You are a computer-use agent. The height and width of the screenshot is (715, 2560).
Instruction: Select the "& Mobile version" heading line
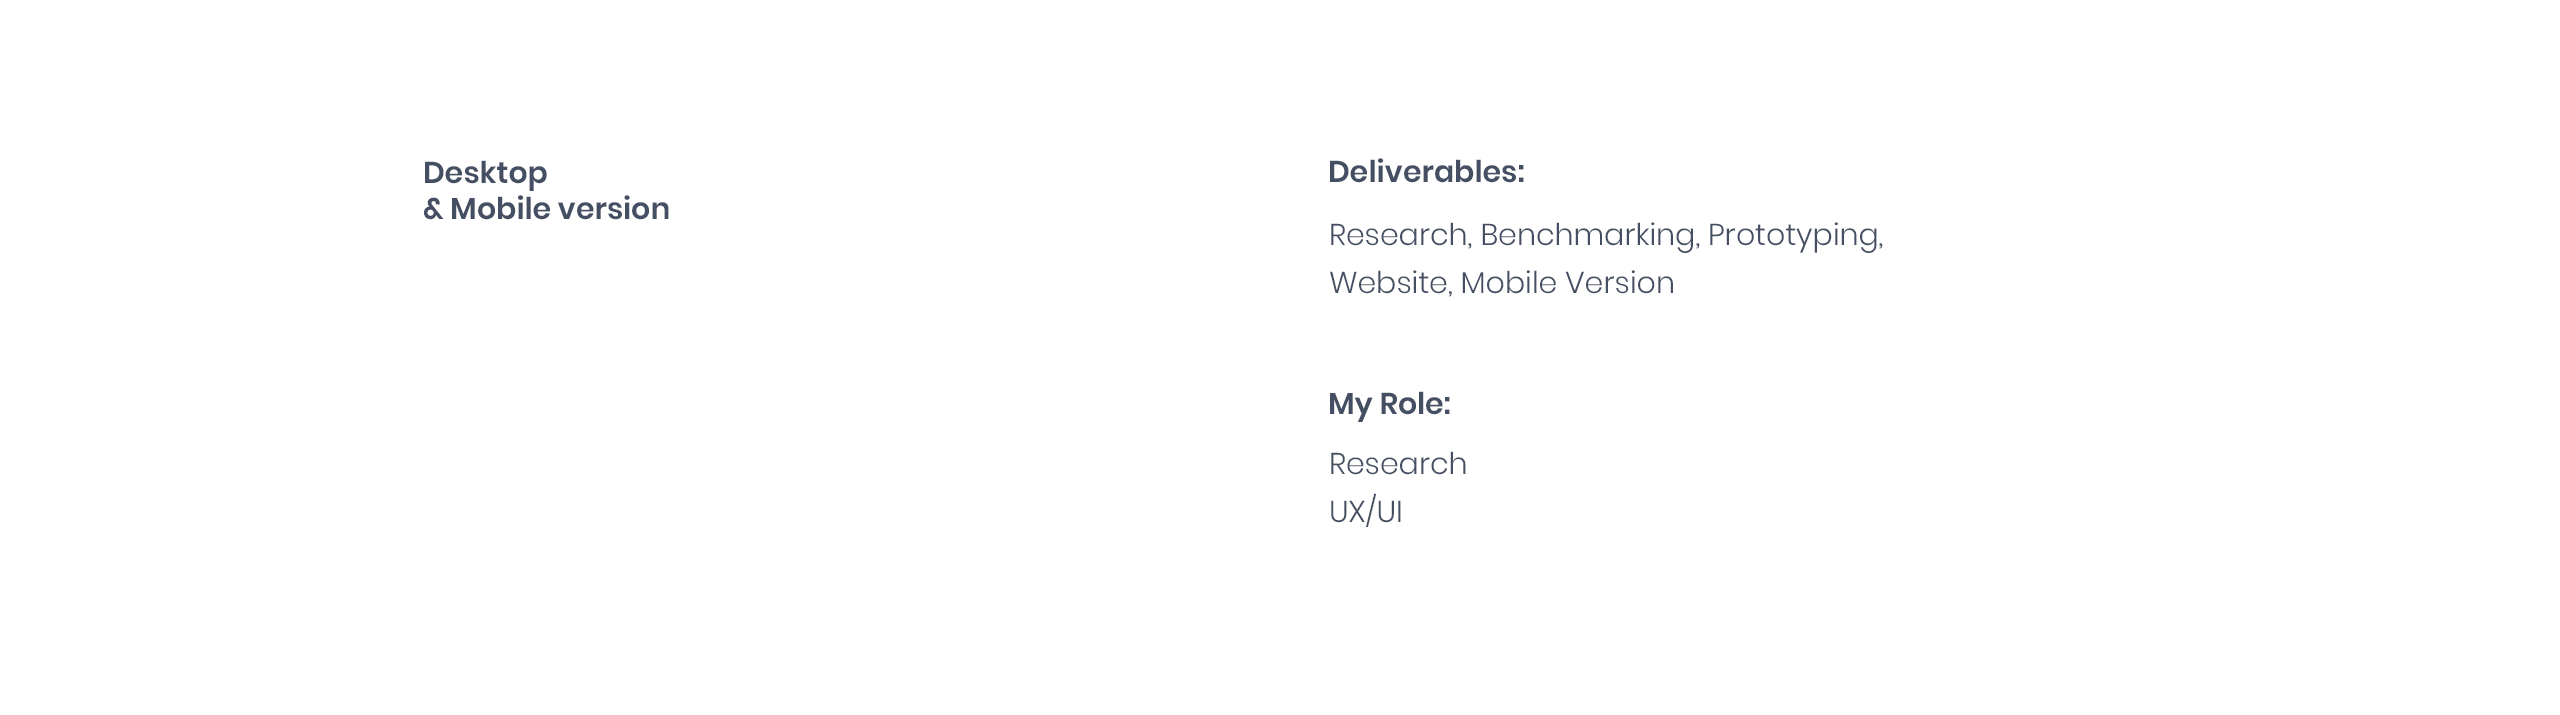(x=546, y=208)
